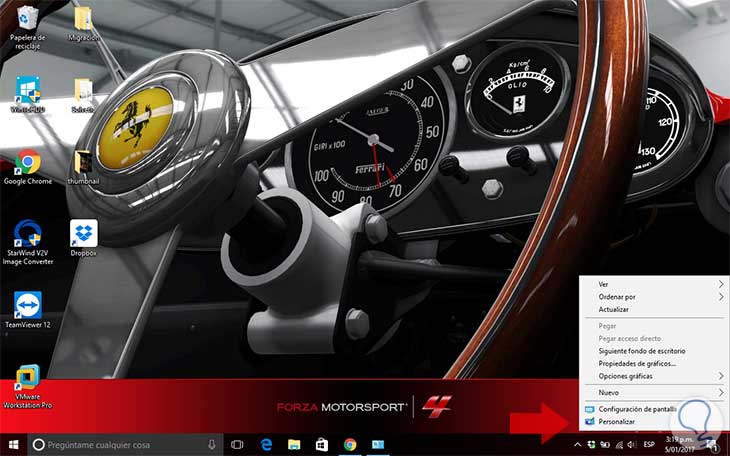730x456 pixels.
Task: Select the thumbnail folder icon
Action: (x=83, y=167)
